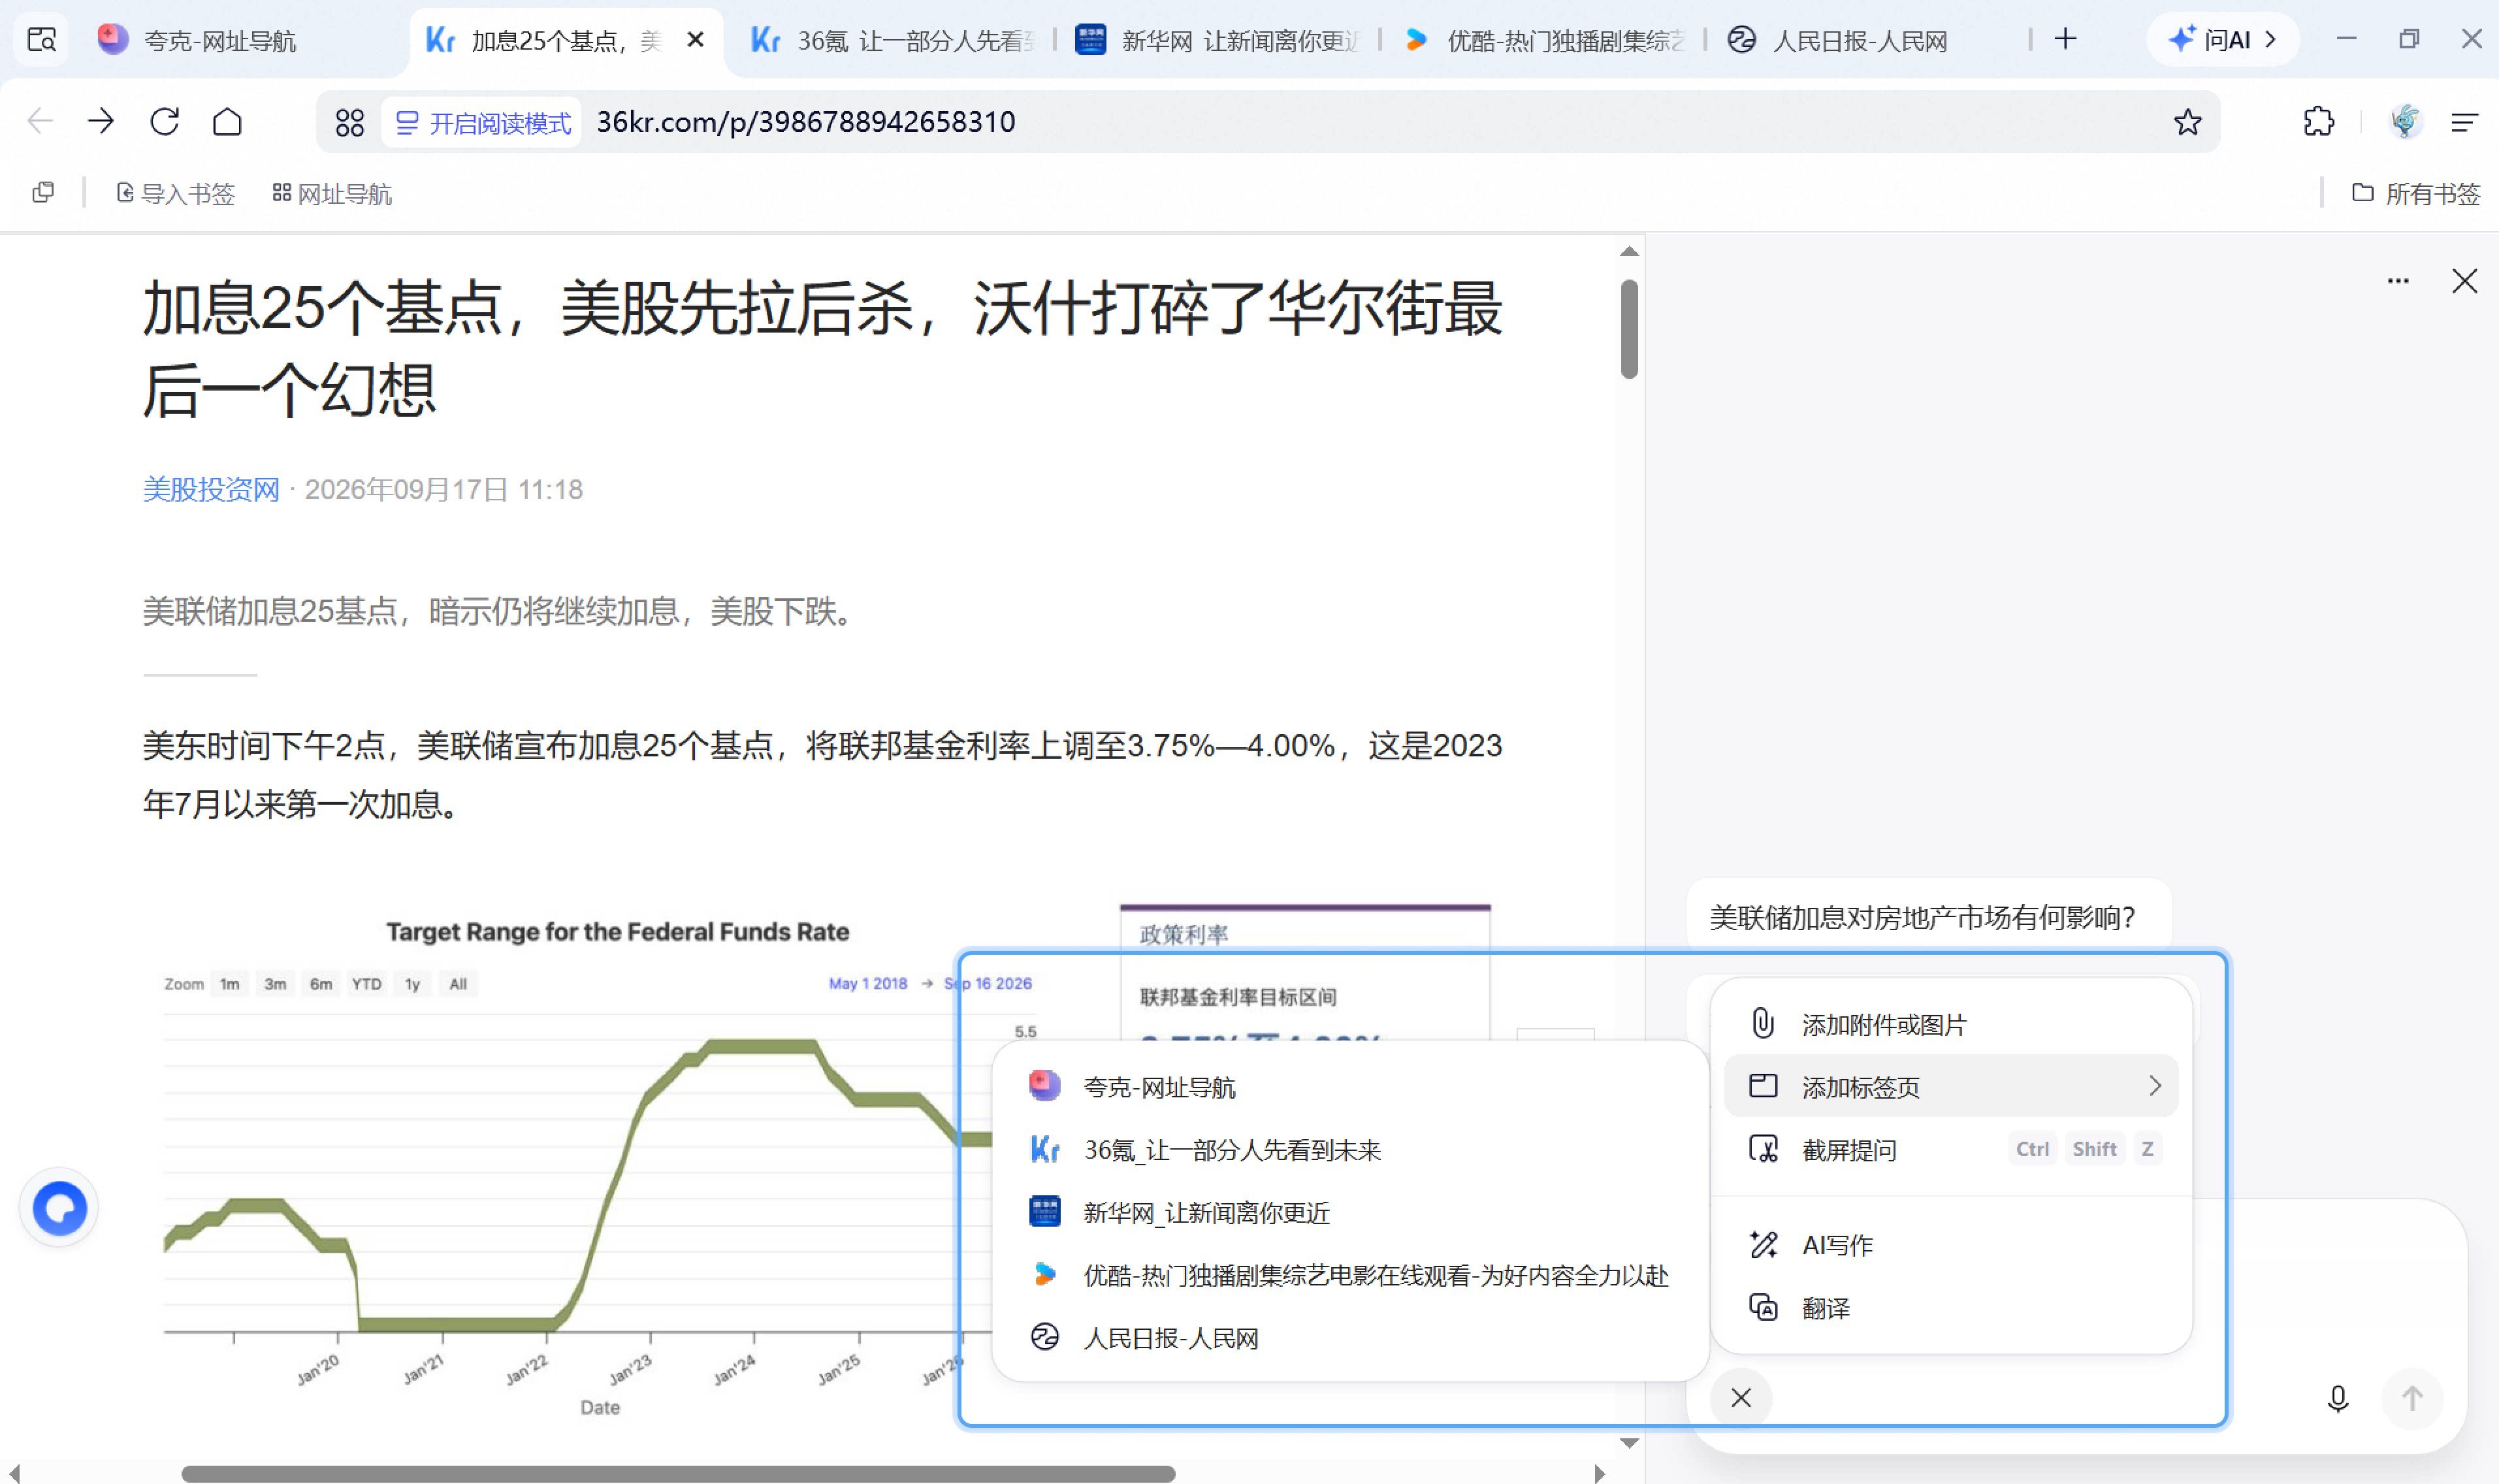Enable reading mode toggle in address bar
Image resolution: width=2499 pixels, height=1484 pixels.
[x=482, y=122]
